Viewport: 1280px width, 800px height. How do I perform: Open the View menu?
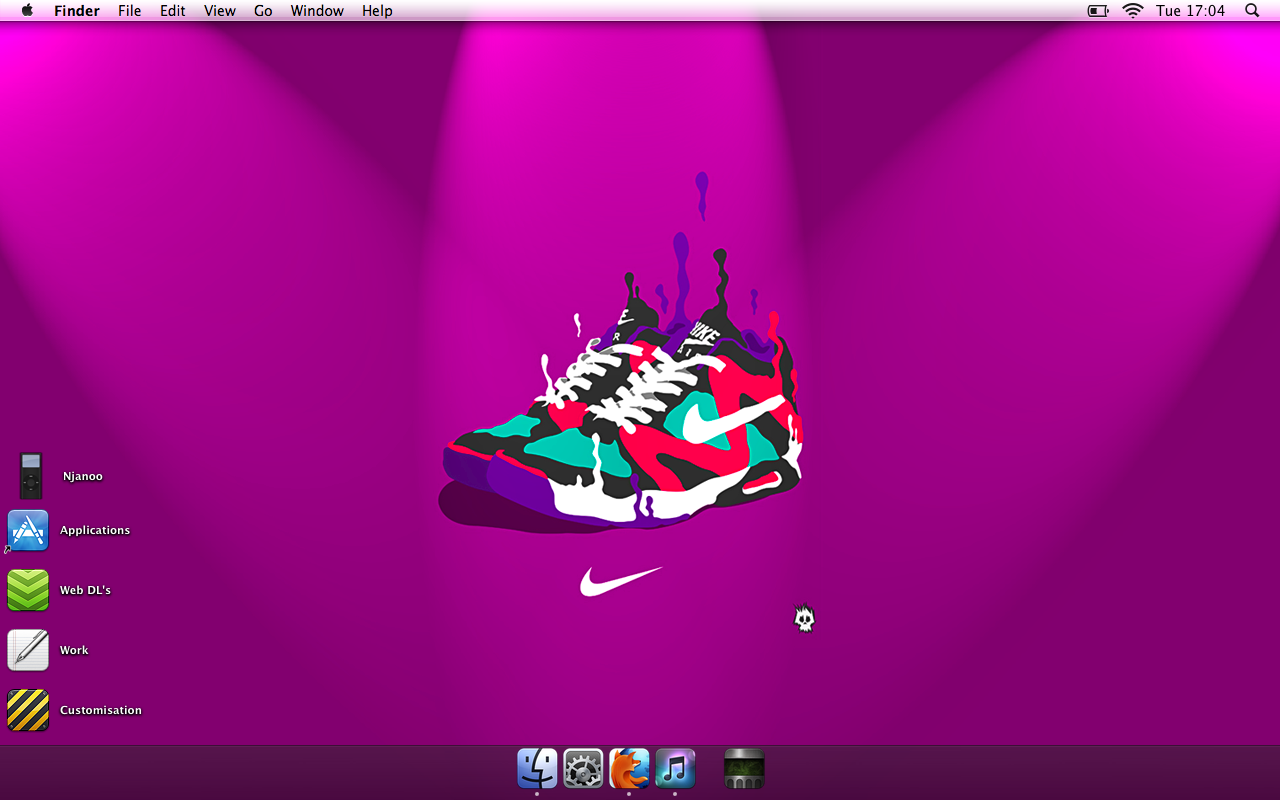220,11
